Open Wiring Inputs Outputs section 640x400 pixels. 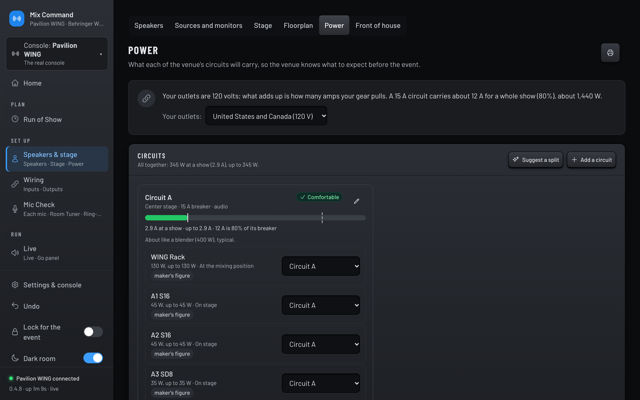click(57, 184)
